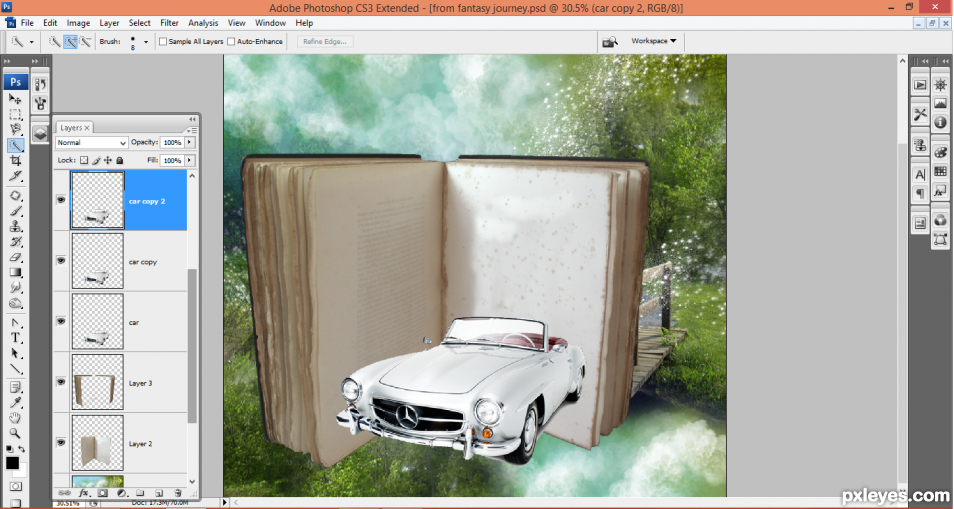Select the Lasso tool

pyautogui.click(x=15, y=130)
